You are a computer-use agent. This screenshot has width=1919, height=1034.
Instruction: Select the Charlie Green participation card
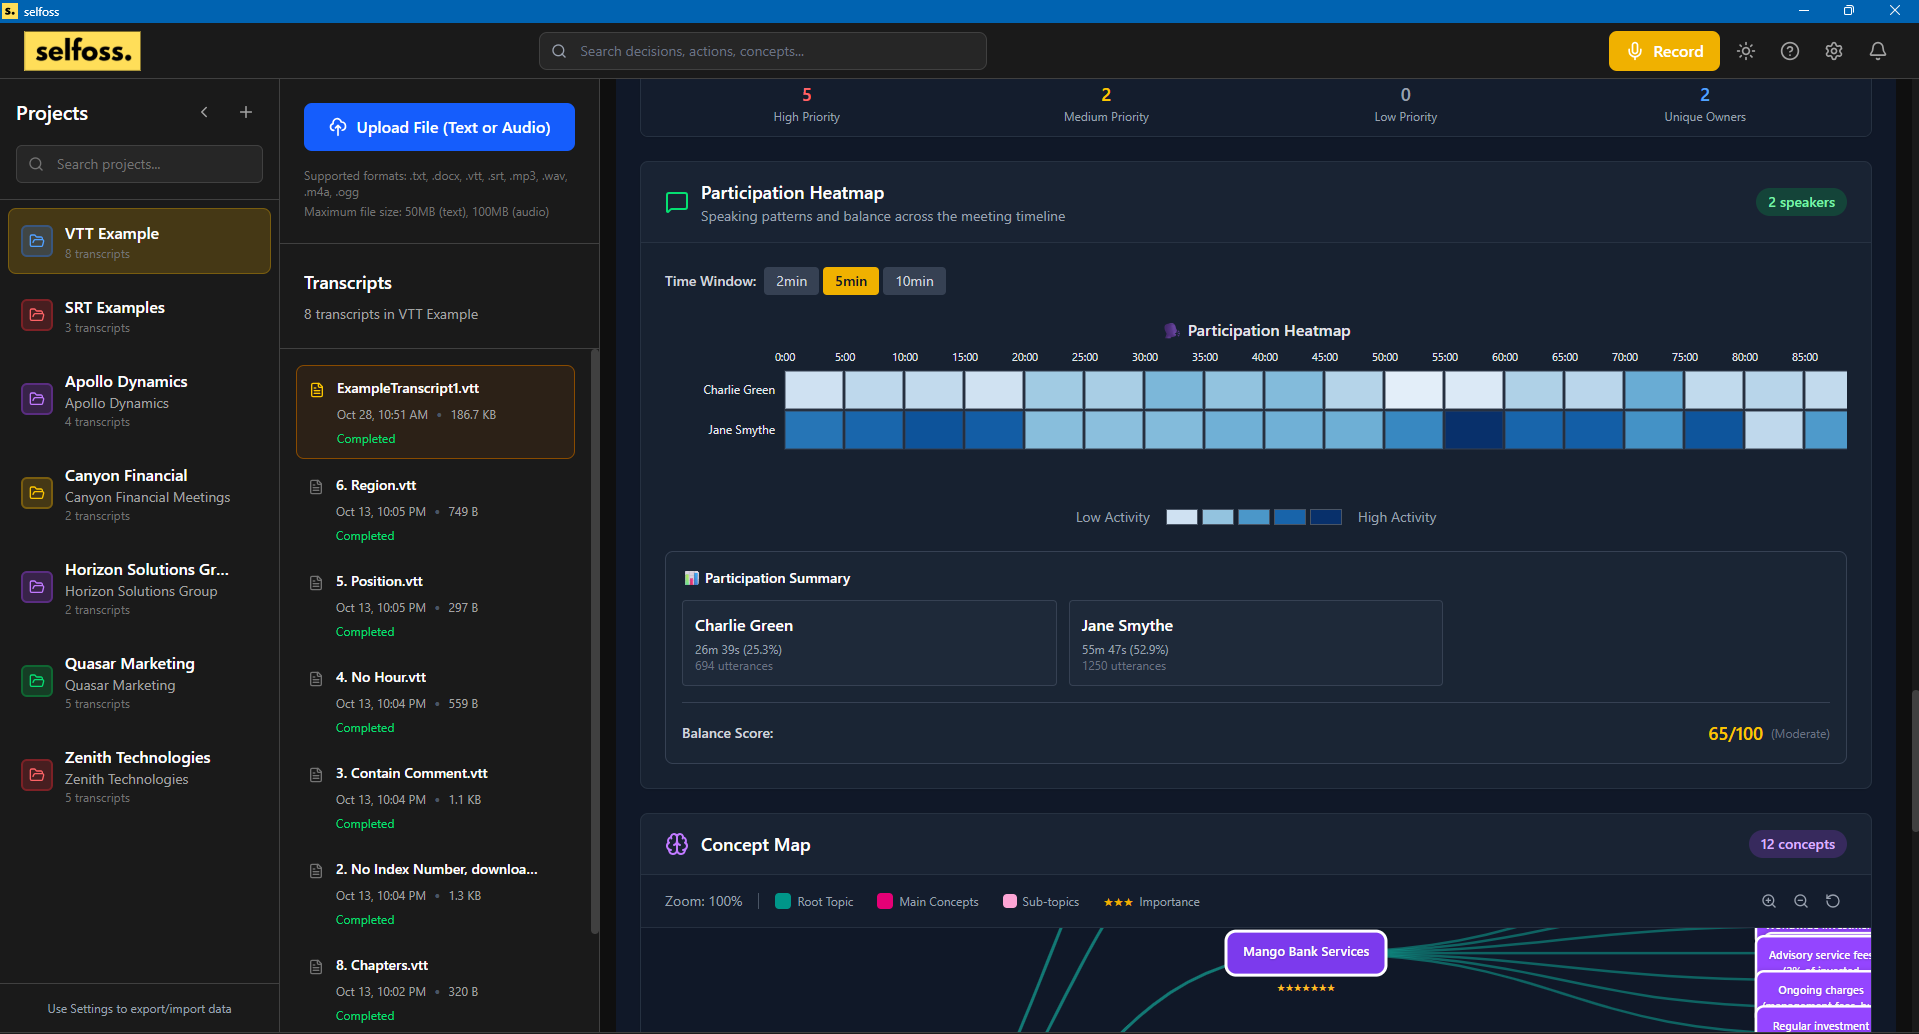[869, 643]
